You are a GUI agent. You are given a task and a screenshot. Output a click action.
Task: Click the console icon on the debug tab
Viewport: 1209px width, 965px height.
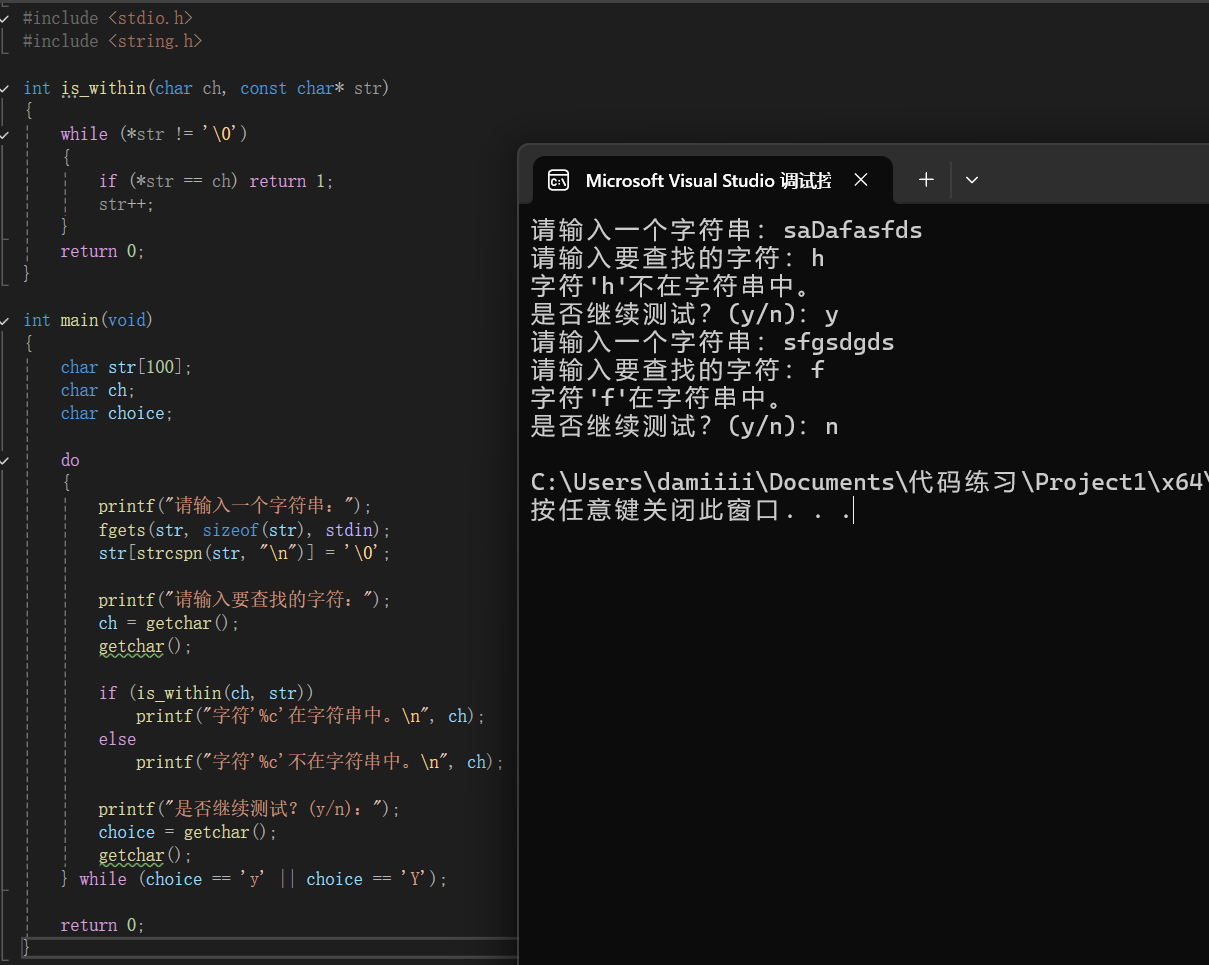click(559, 181)
